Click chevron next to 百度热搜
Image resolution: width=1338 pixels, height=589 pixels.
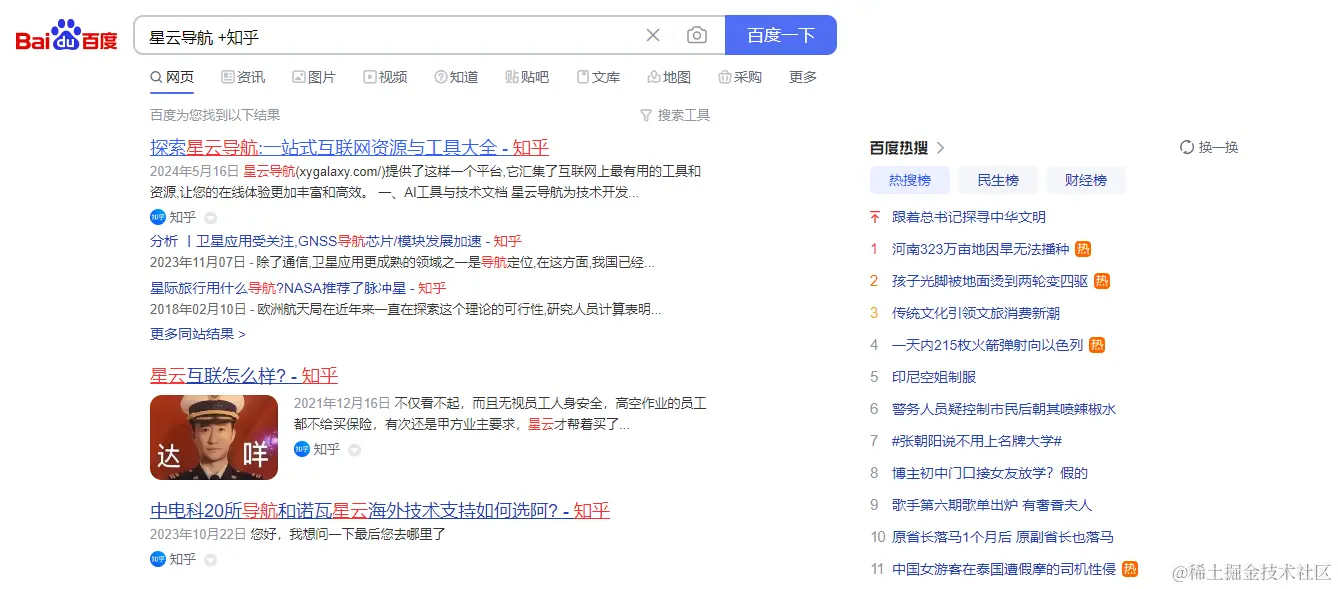(x=940, y=148)
